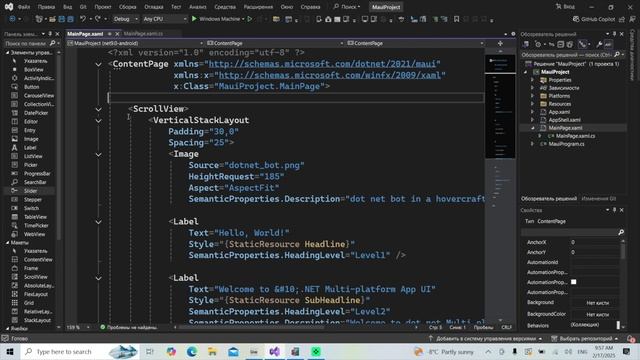Click the Start Without Debugging outline play icon

[250, 19]
